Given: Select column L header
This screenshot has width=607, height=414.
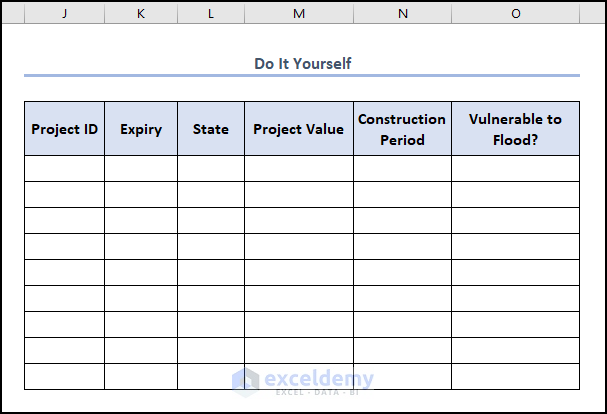Looking at the screenshot, I should [x=211, y=13].
